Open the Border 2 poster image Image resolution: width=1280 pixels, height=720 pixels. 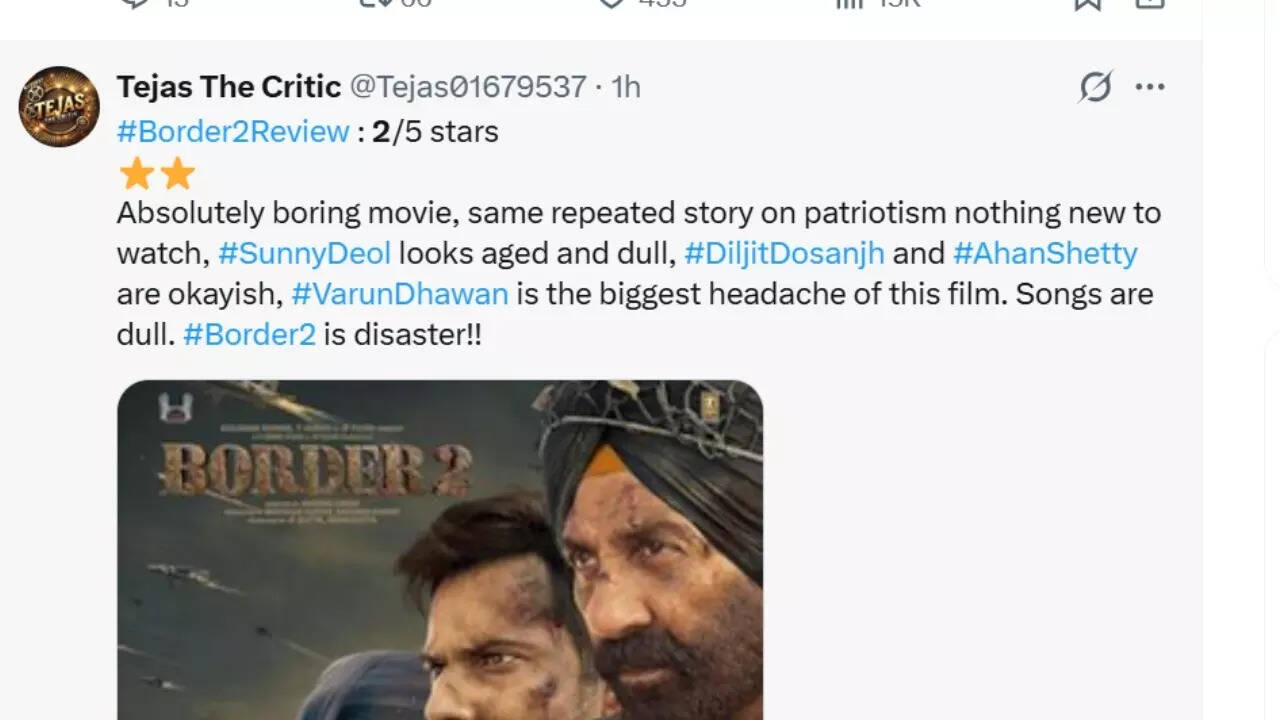coord(440,550)
